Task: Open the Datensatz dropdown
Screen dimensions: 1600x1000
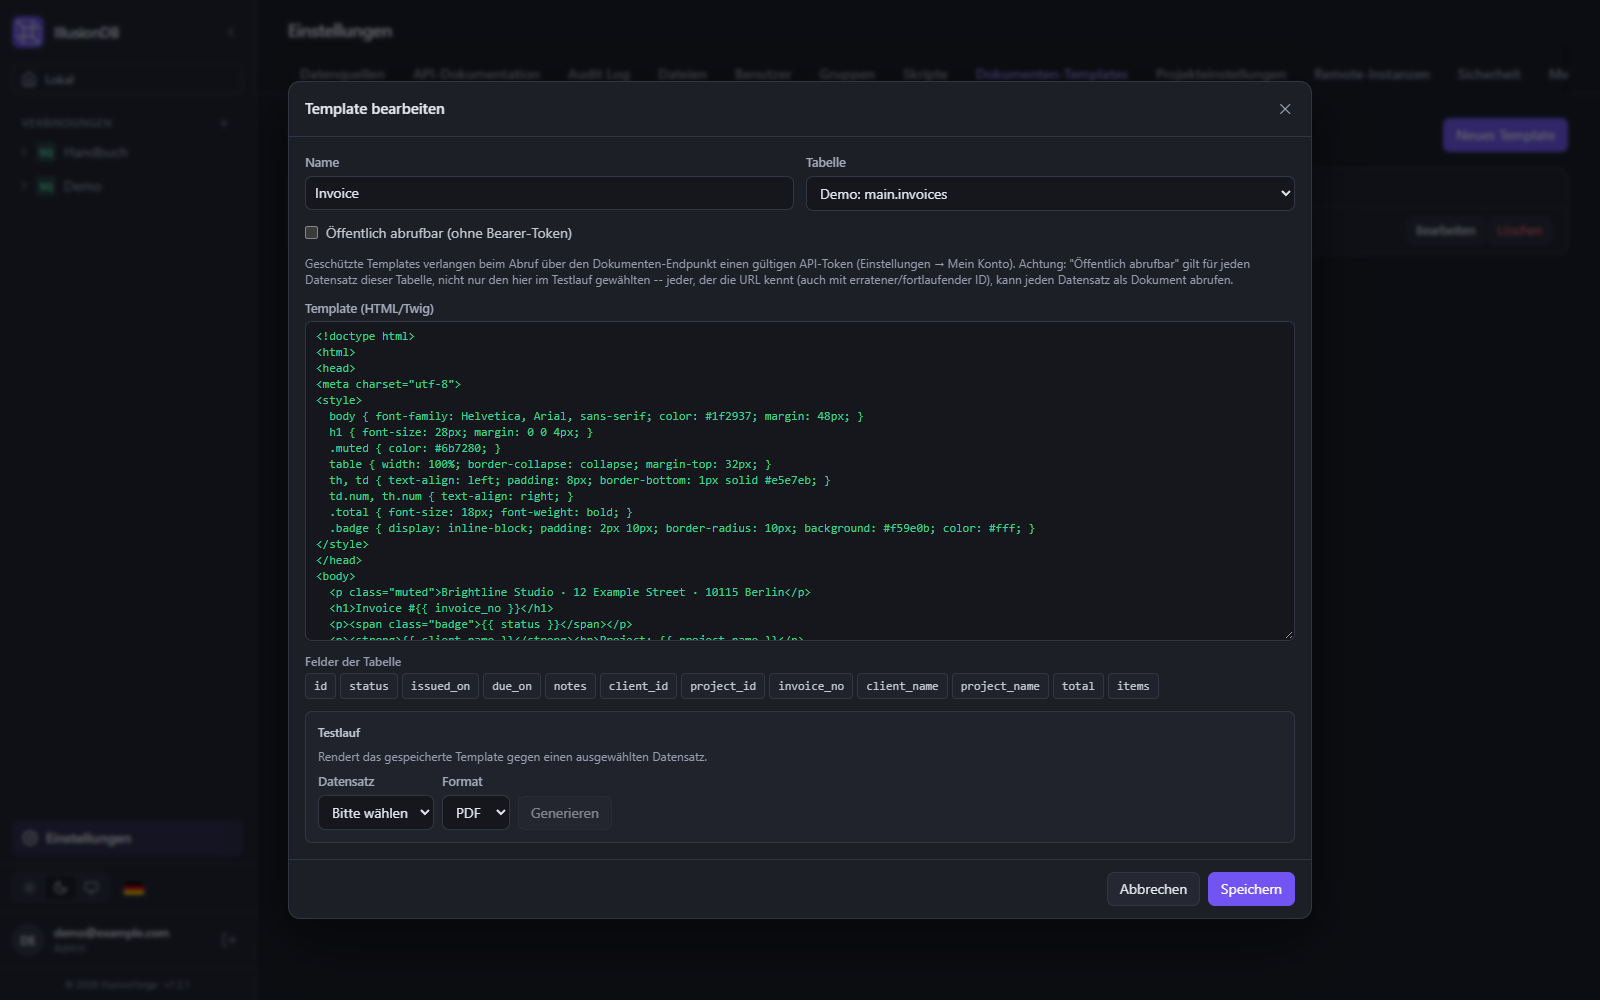Action: click(375, 813)
